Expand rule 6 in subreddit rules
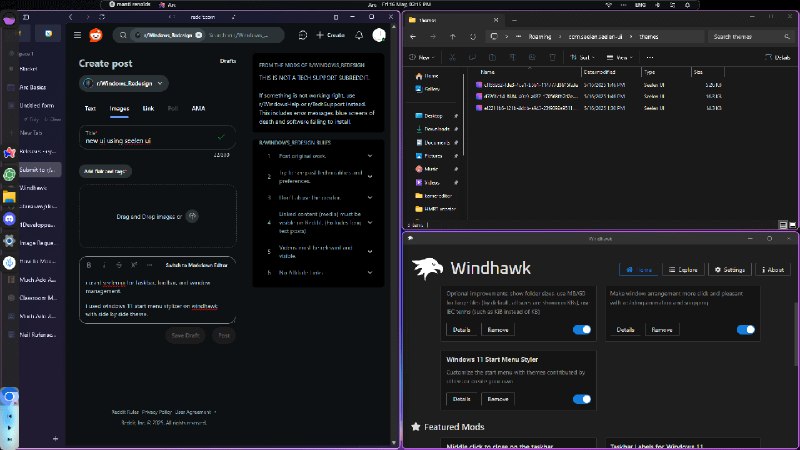 [369, 272]
